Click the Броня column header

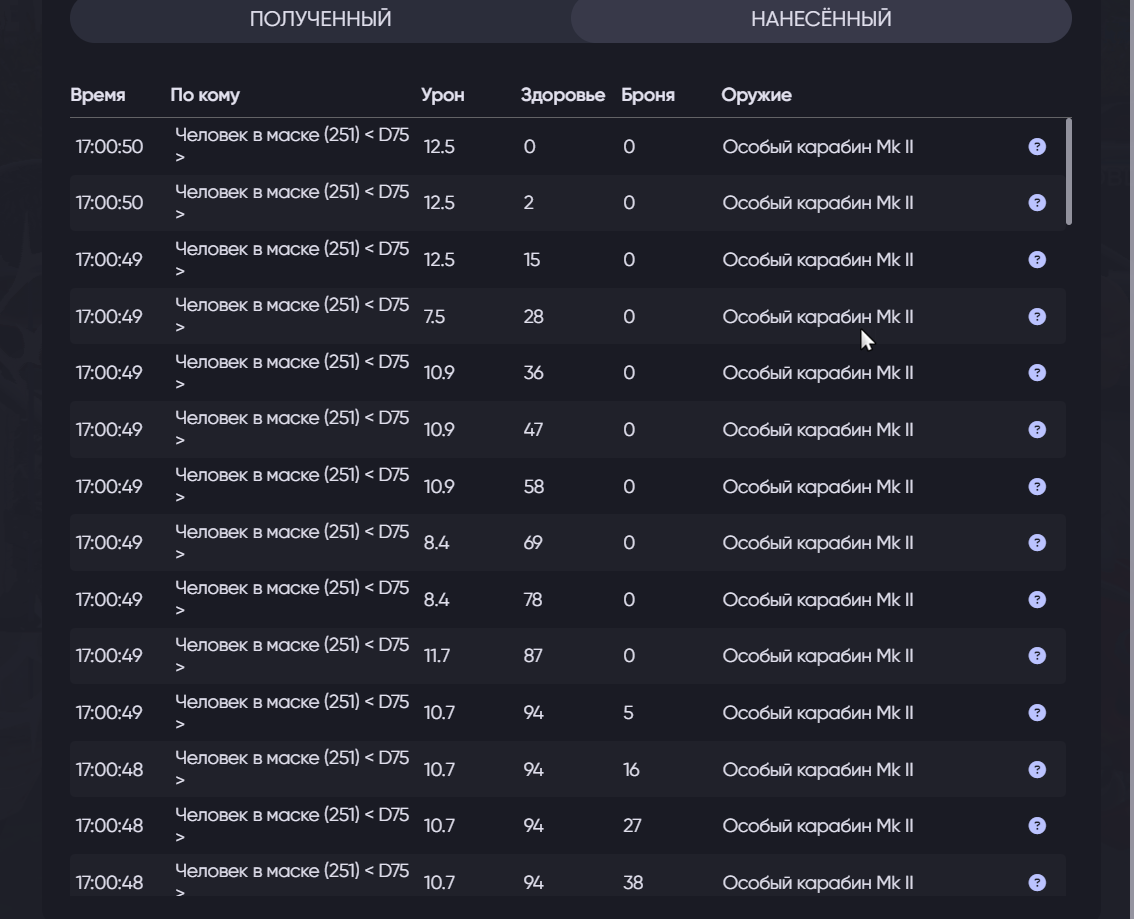[x=647, y=95]
